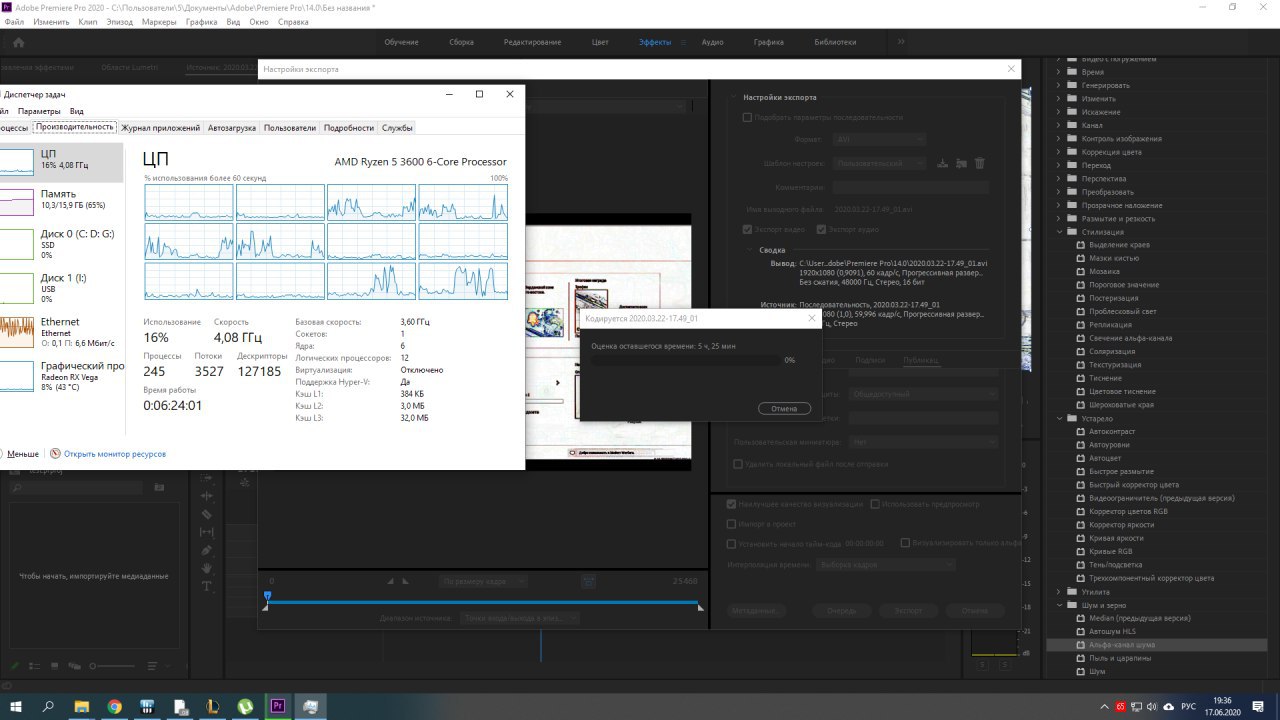Select the Track Select Forward tool
This screenshot has width=1280, height=720.
pyautogui.click(x=207, y=478)
